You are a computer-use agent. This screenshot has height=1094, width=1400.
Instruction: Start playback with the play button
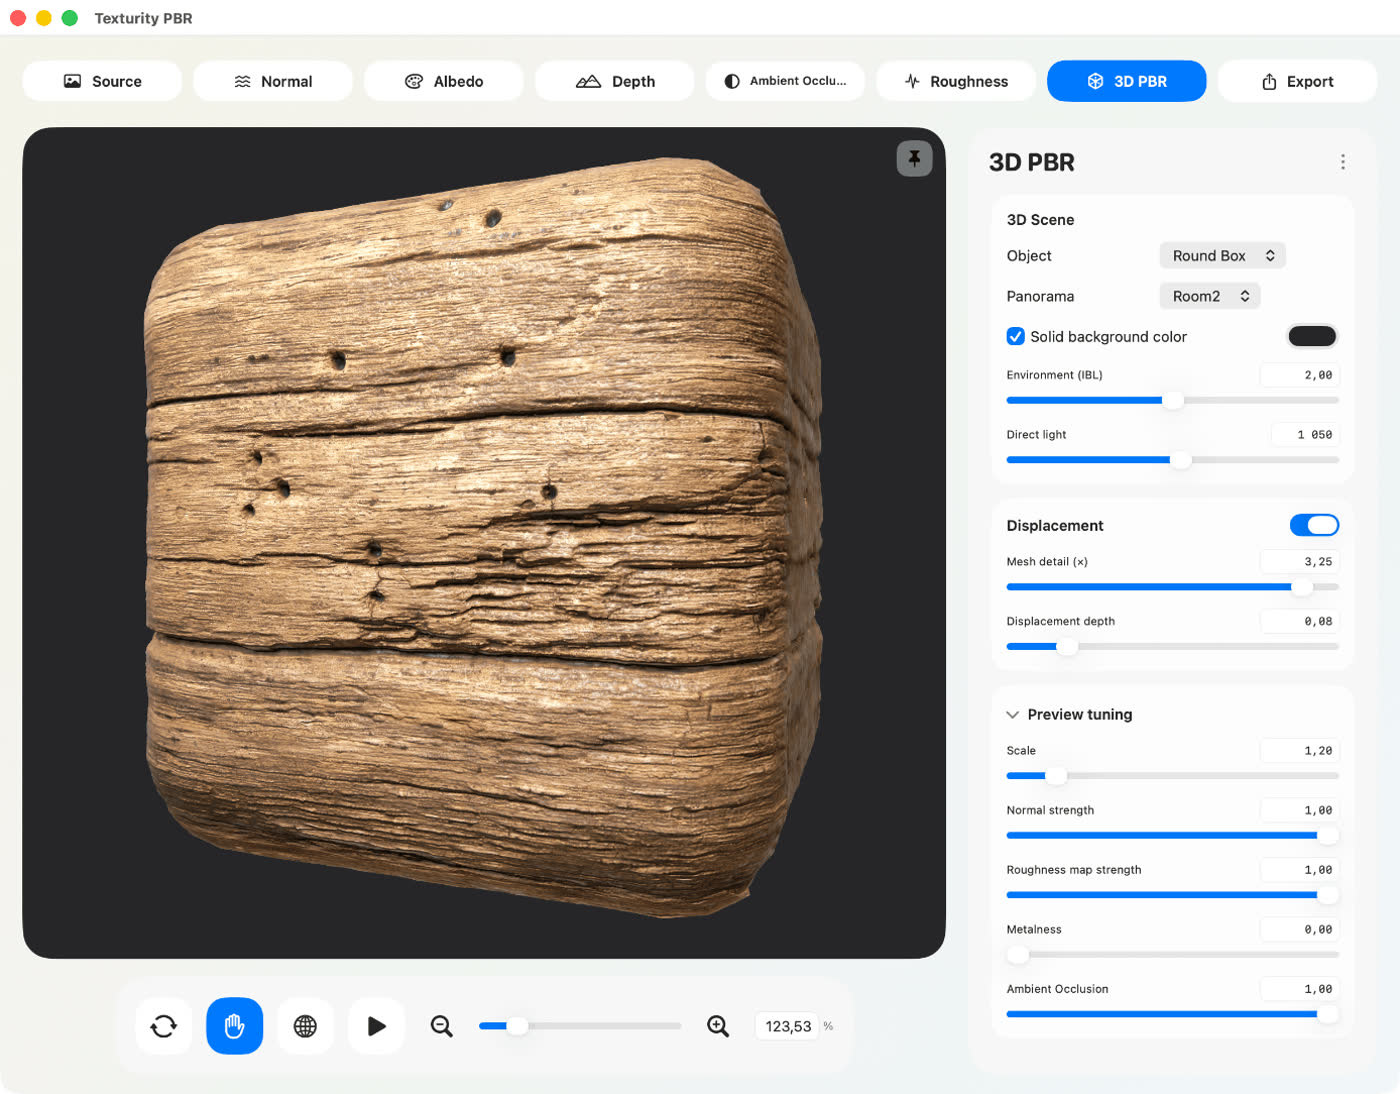tap(376, 1026)
